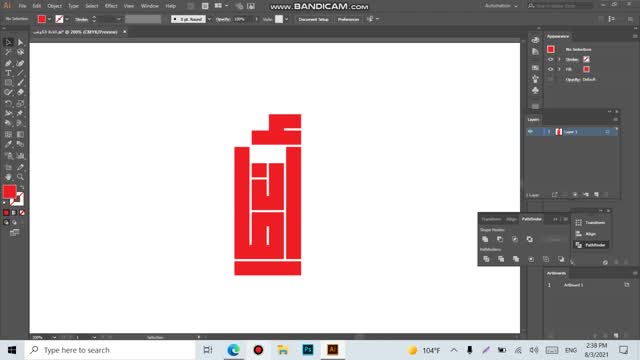The width and height of the screenshot is (640, 360).
Task: Open the brush definition dropdown
Action: (209, 19)
